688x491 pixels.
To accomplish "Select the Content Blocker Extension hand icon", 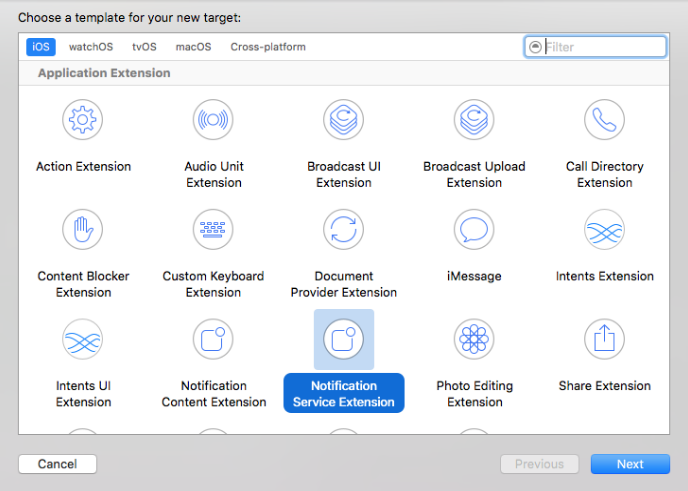I will pyautogui.click(x=83, y=230).
